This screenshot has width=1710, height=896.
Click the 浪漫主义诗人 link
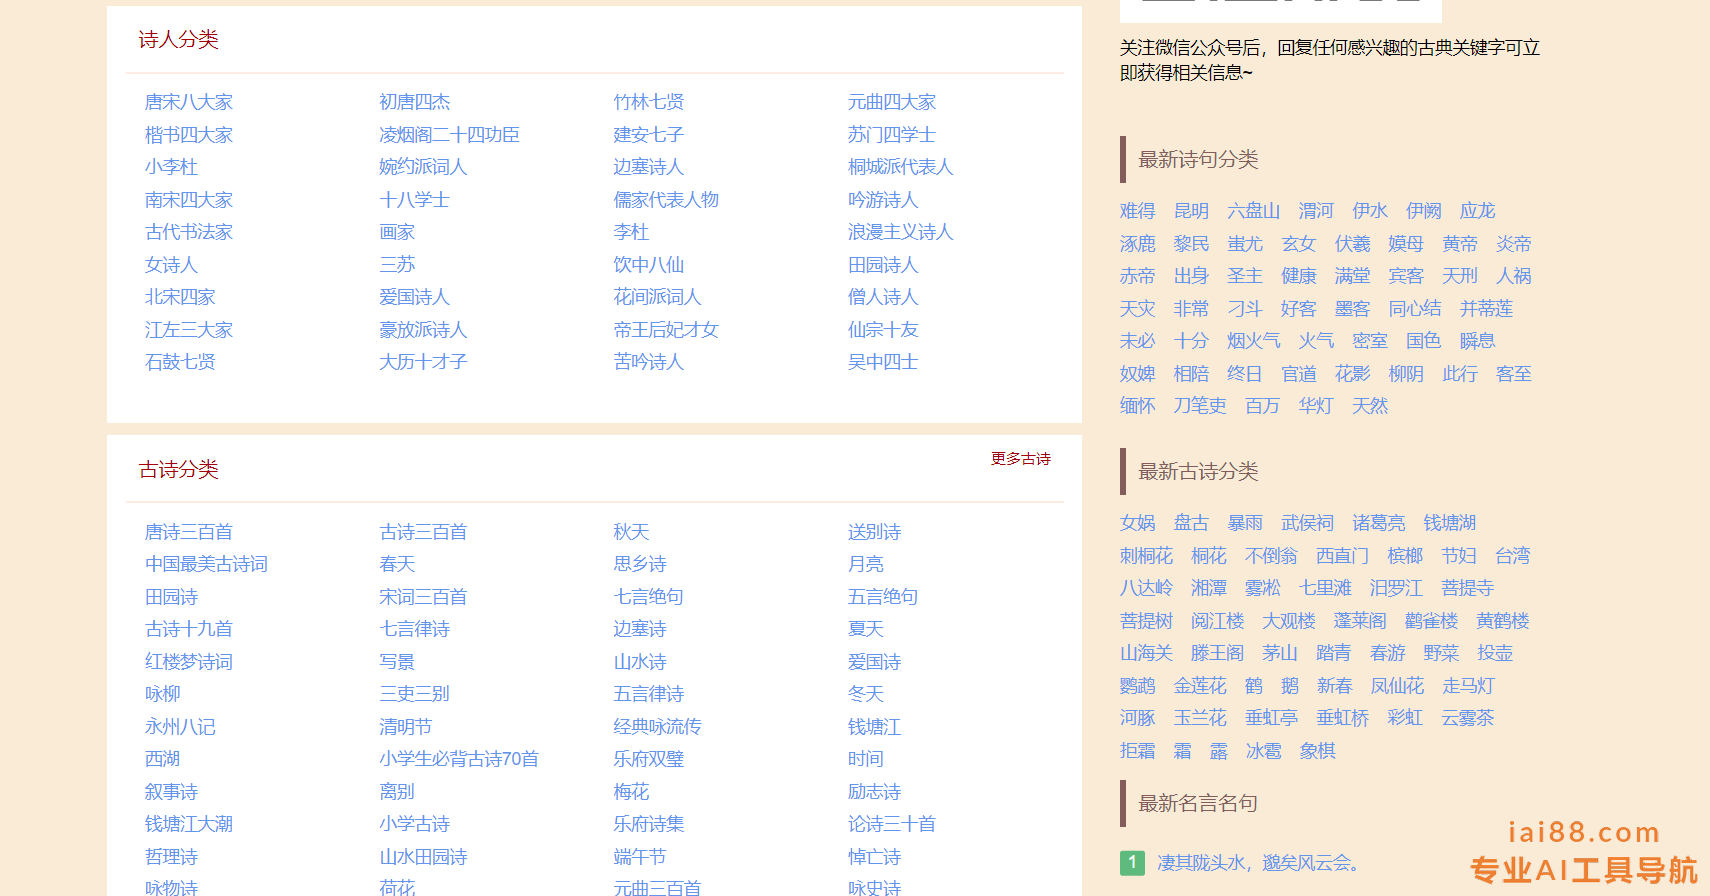pos(900,232)
